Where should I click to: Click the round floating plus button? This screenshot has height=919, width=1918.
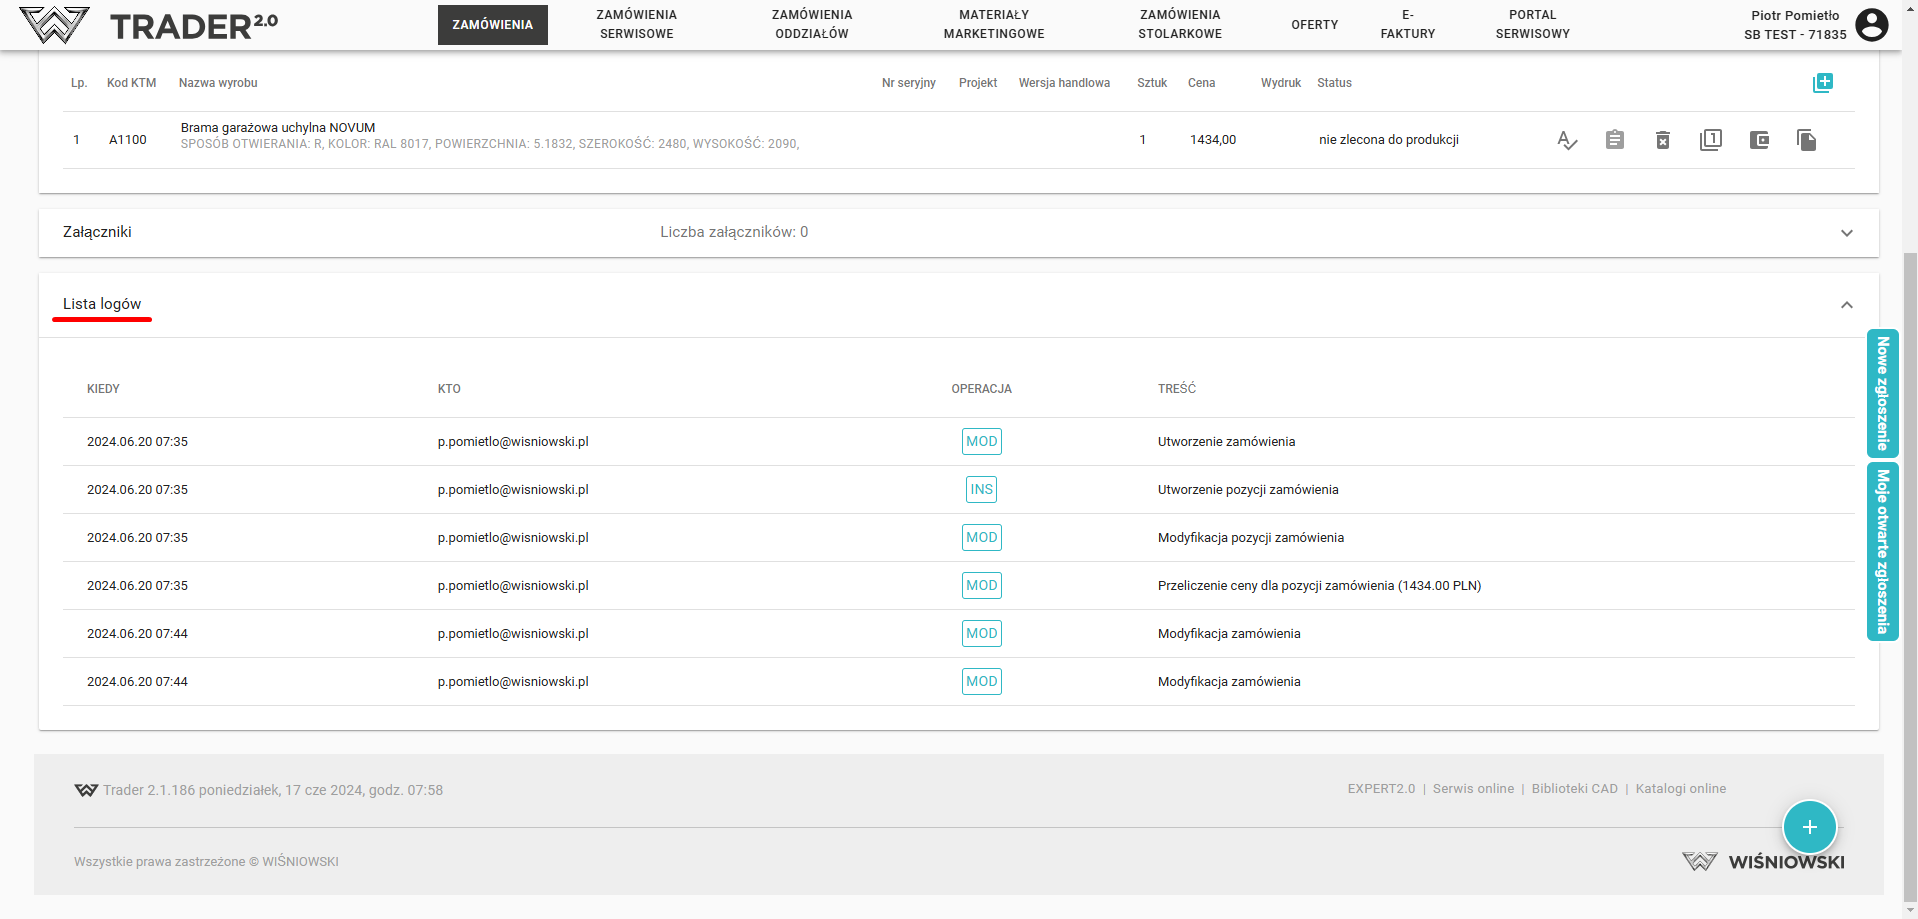click(x=1809, y=827)
